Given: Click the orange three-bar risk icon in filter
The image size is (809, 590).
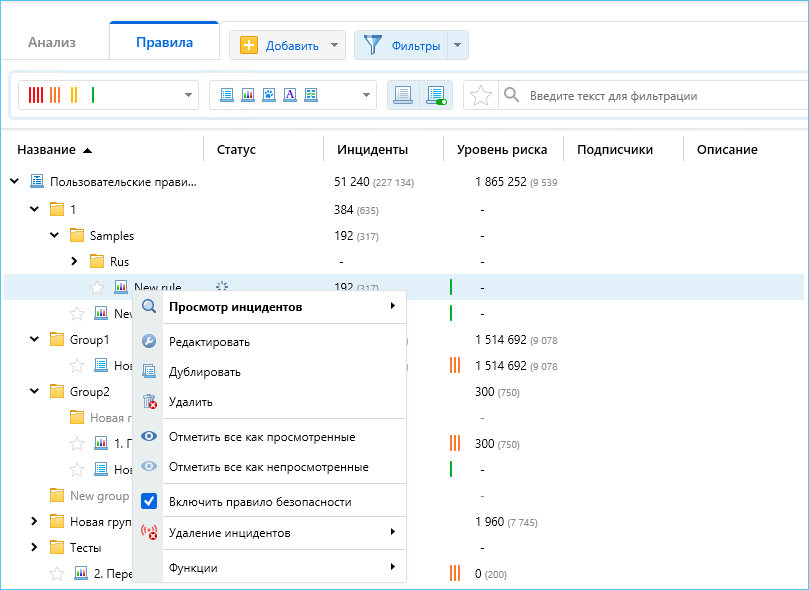Looking at the screenshot, I should [x=55, y=95].
